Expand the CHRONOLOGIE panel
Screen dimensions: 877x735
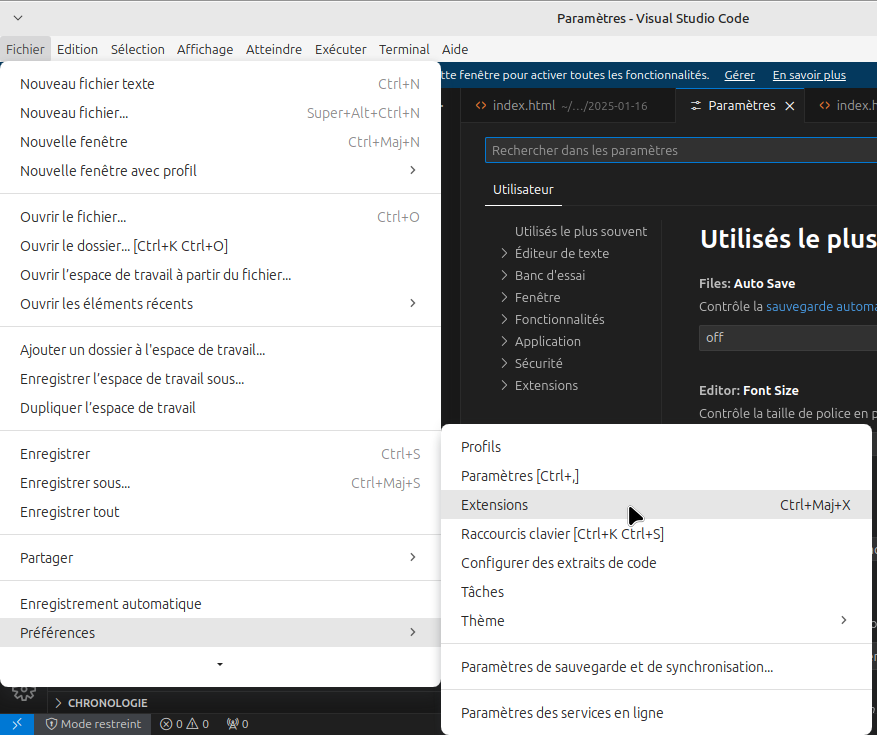[107, 703]
